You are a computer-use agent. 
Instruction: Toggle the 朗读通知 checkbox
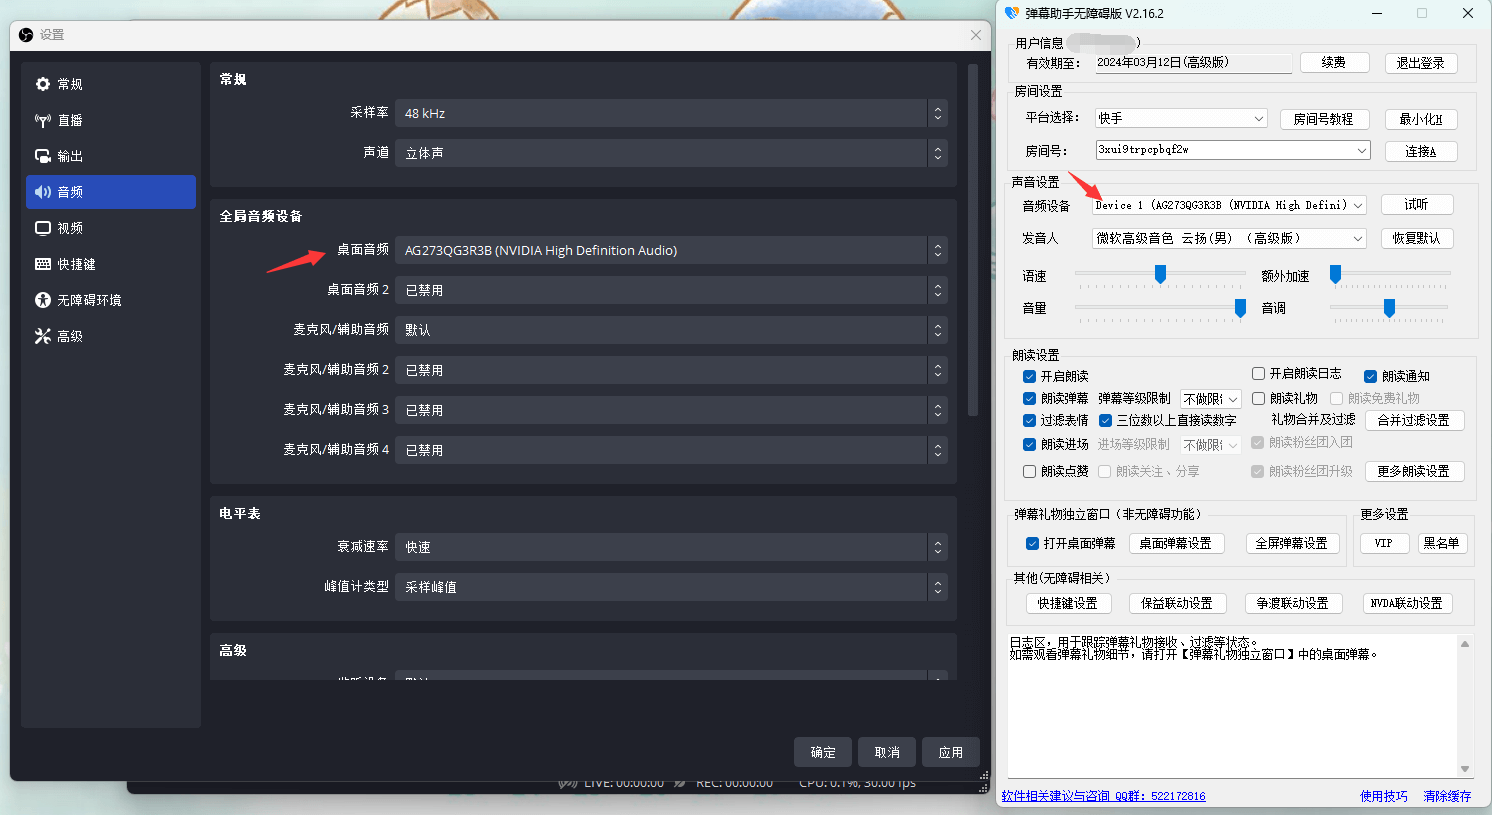[x=1370, y=377]
